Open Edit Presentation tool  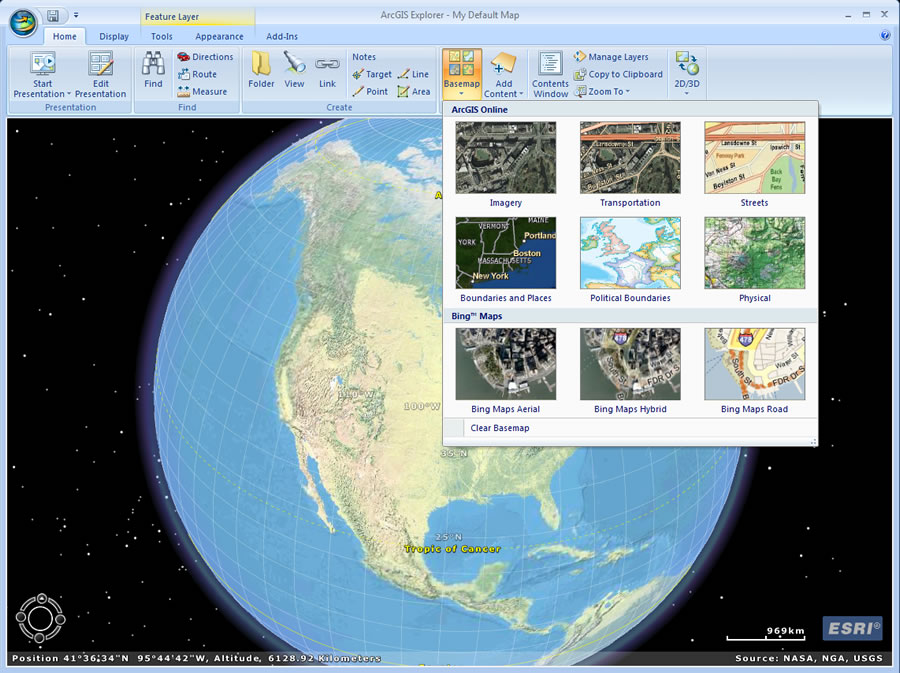pos(100,75)
